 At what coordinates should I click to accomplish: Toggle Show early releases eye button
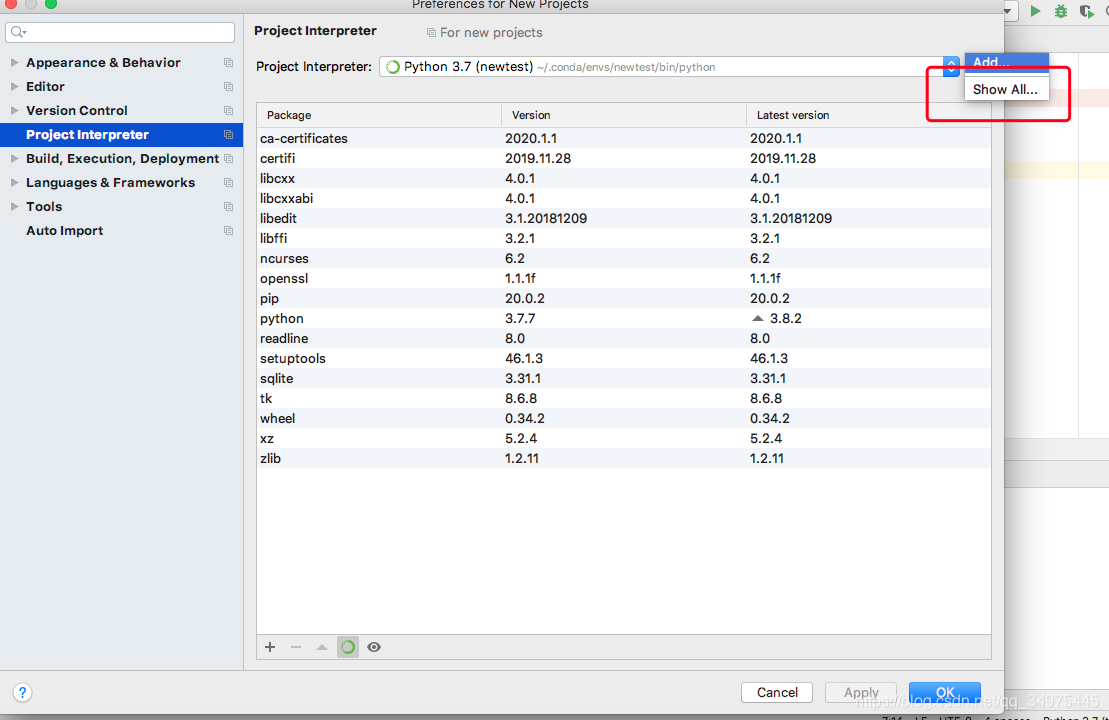click(x=374, y=647)
